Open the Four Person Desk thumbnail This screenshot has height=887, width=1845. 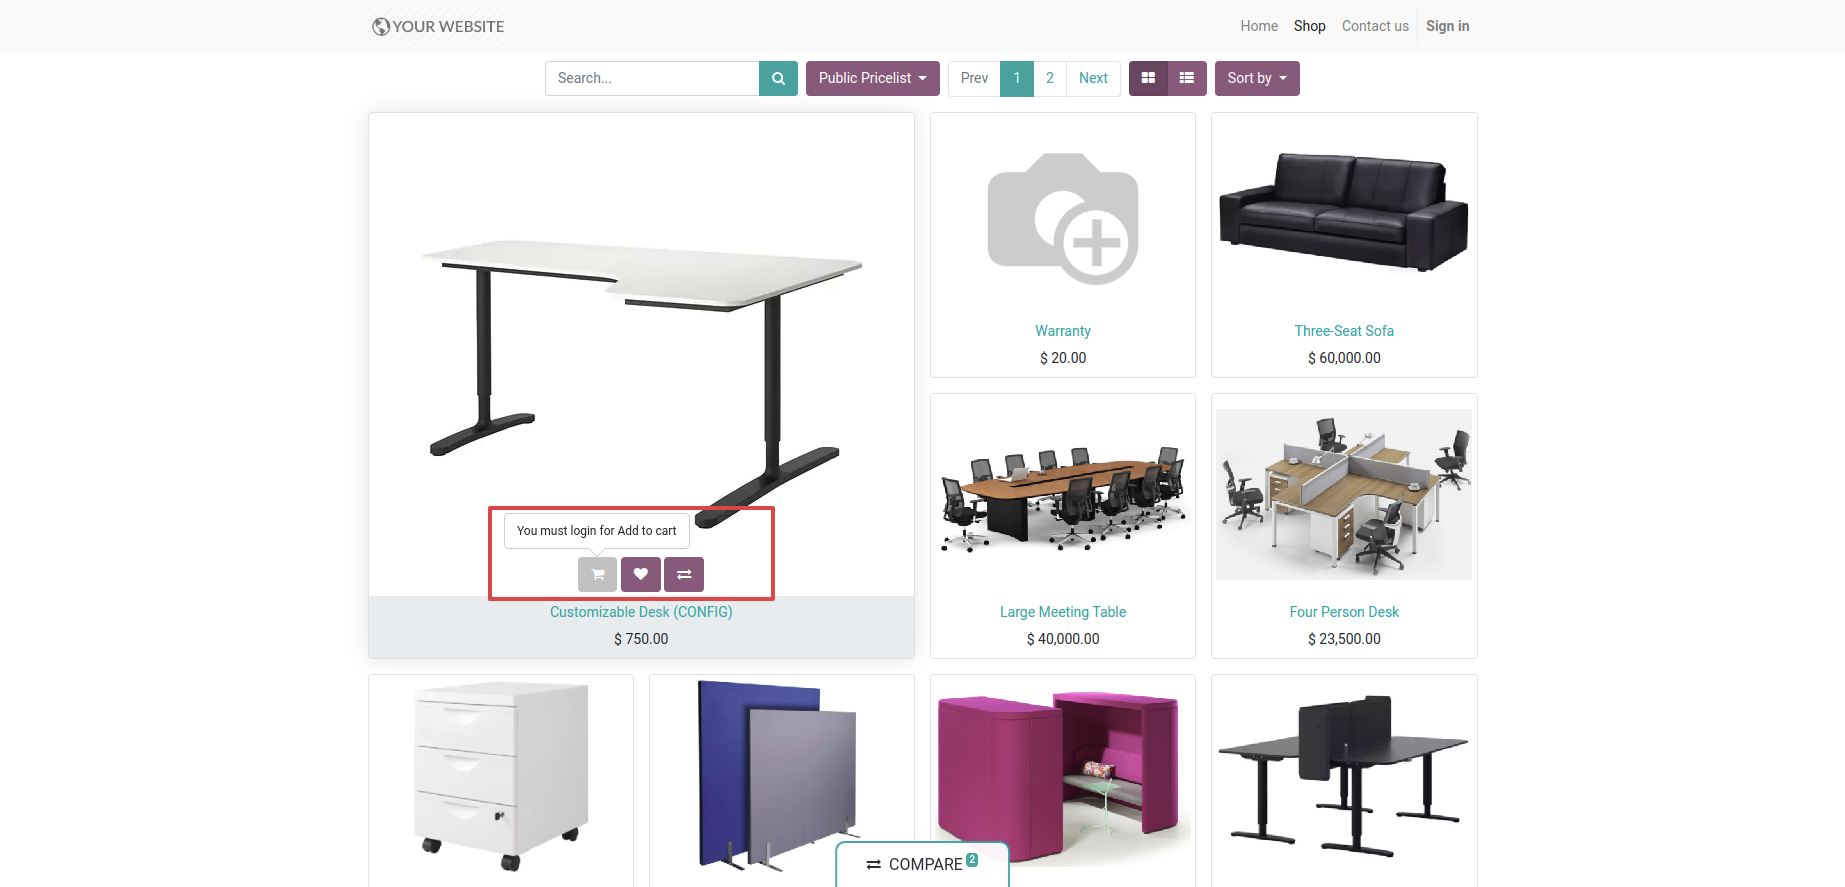(1344, 494)
